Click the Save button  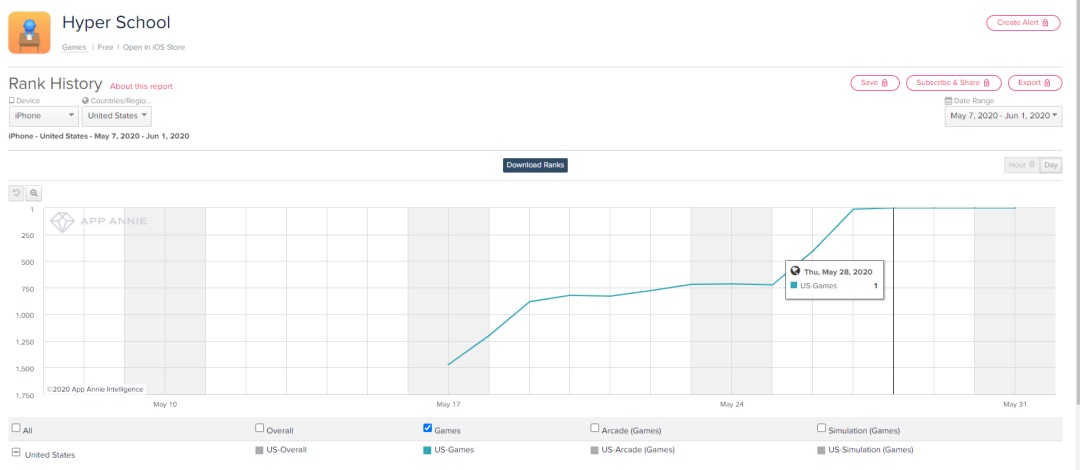pos(875,83)
